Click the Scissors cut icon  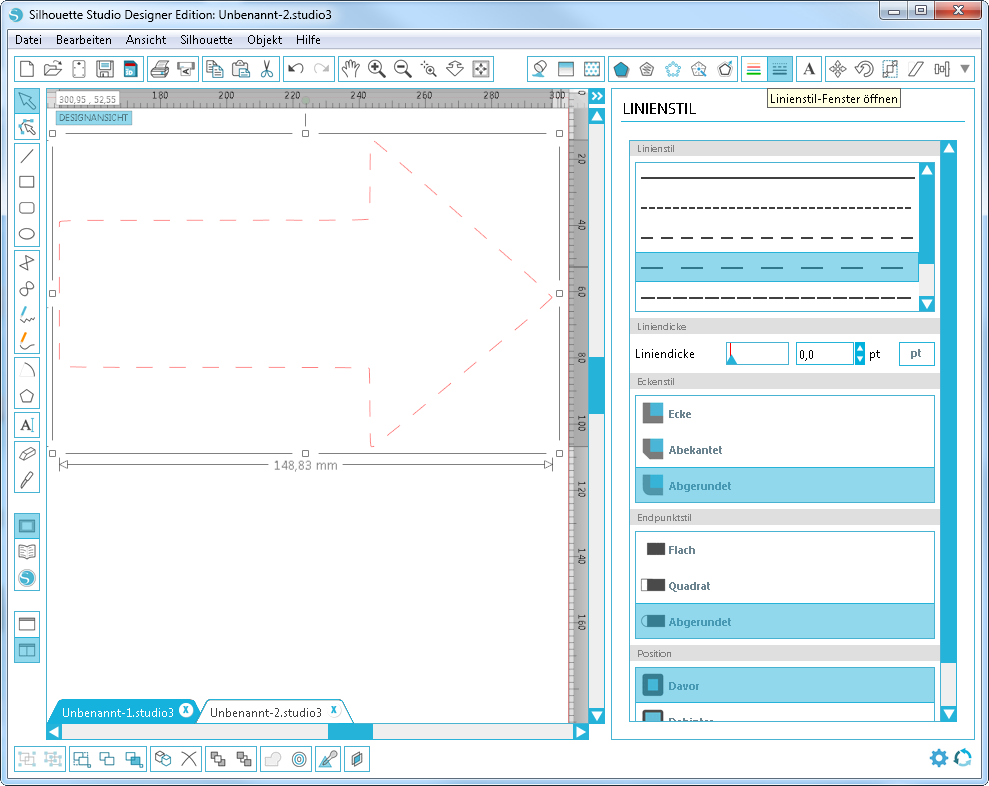266,69
